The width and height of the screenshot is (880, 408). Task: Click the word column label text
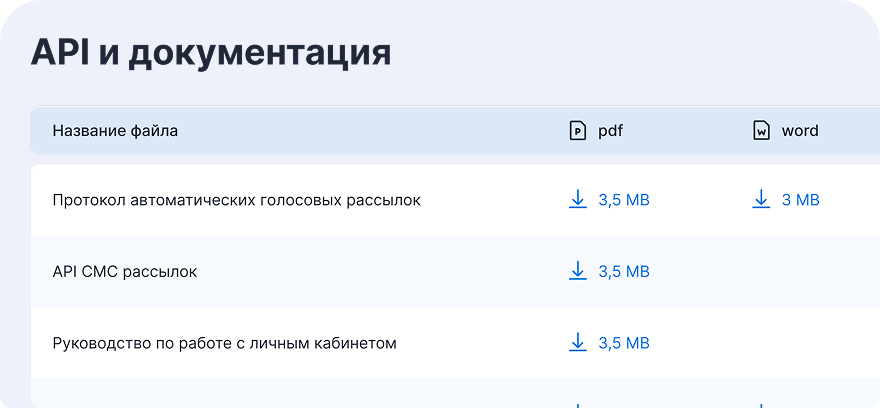(800, 130)
